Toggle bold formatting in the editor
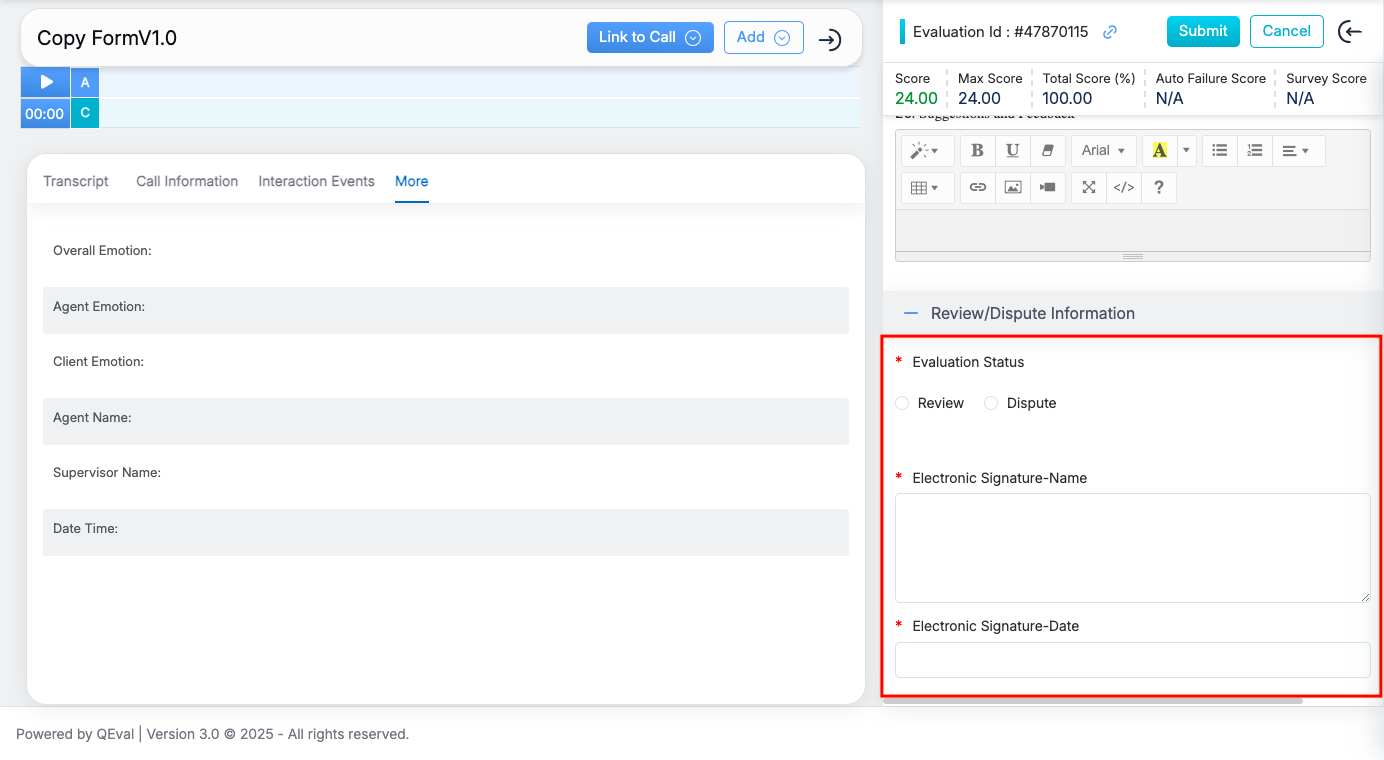 point(977,150)
